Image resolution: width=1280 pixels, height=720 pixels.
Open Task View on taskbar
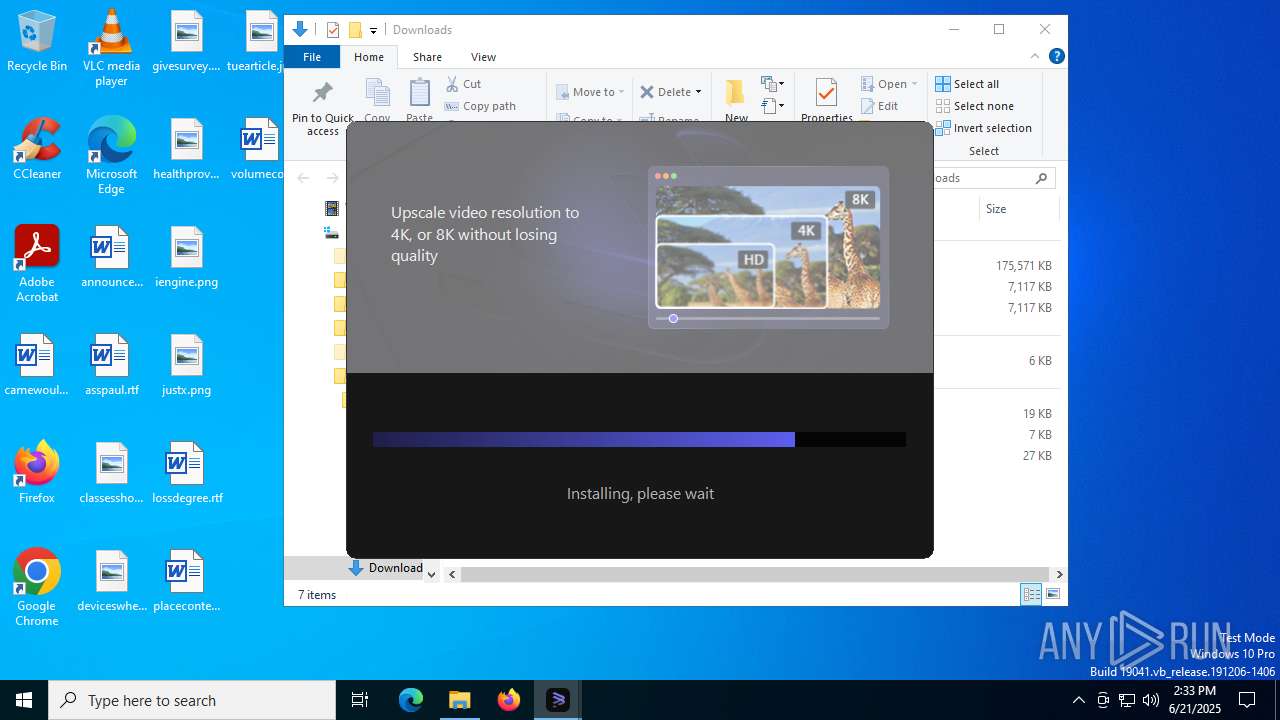pos(360,700)
